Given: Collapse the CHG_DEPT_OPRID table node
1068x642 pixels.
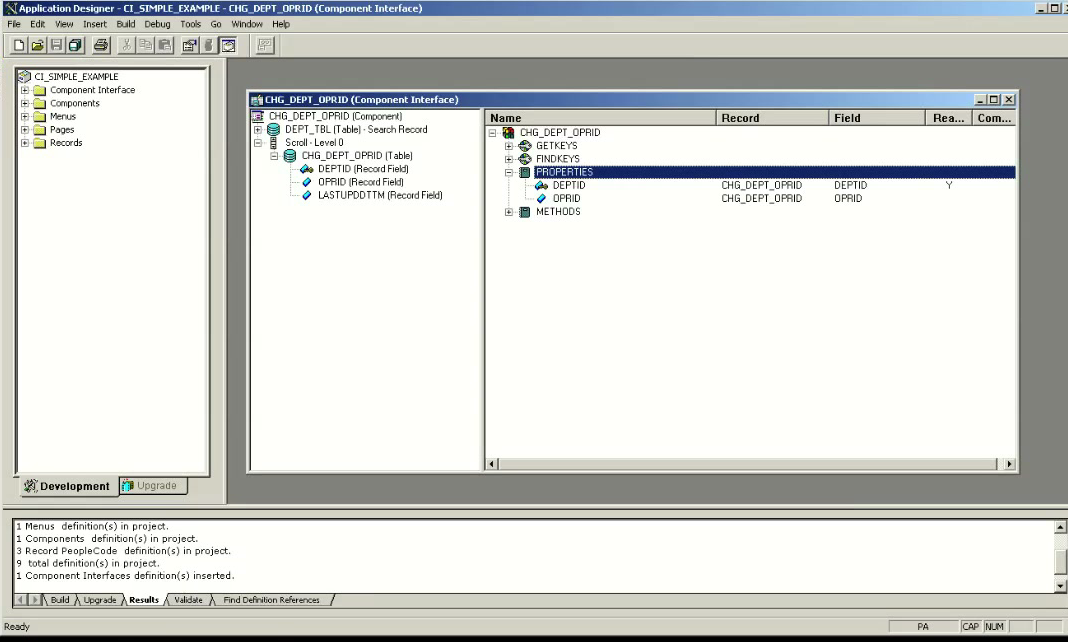Looking at the screenshot, I should click(274, 156).
